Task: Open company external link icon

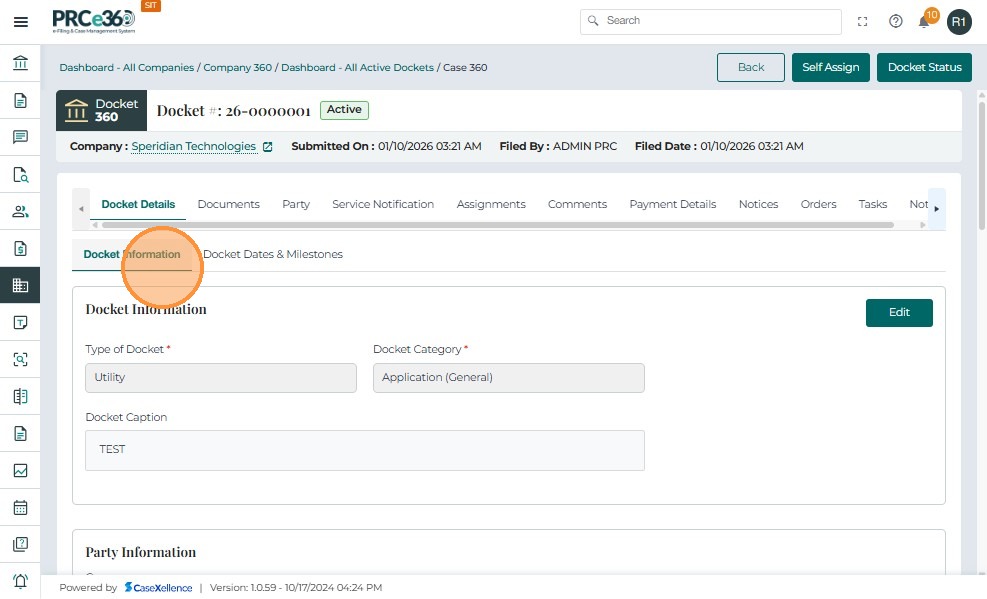Action: point(268,147)
